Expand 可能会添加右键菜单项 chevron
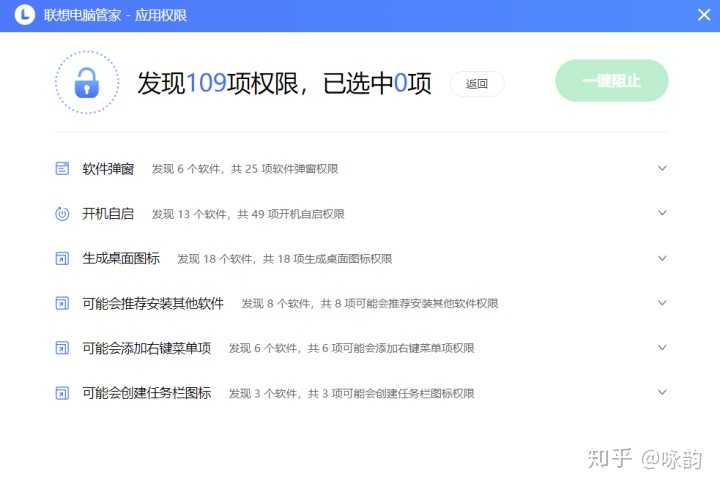 tap(662, 348)
